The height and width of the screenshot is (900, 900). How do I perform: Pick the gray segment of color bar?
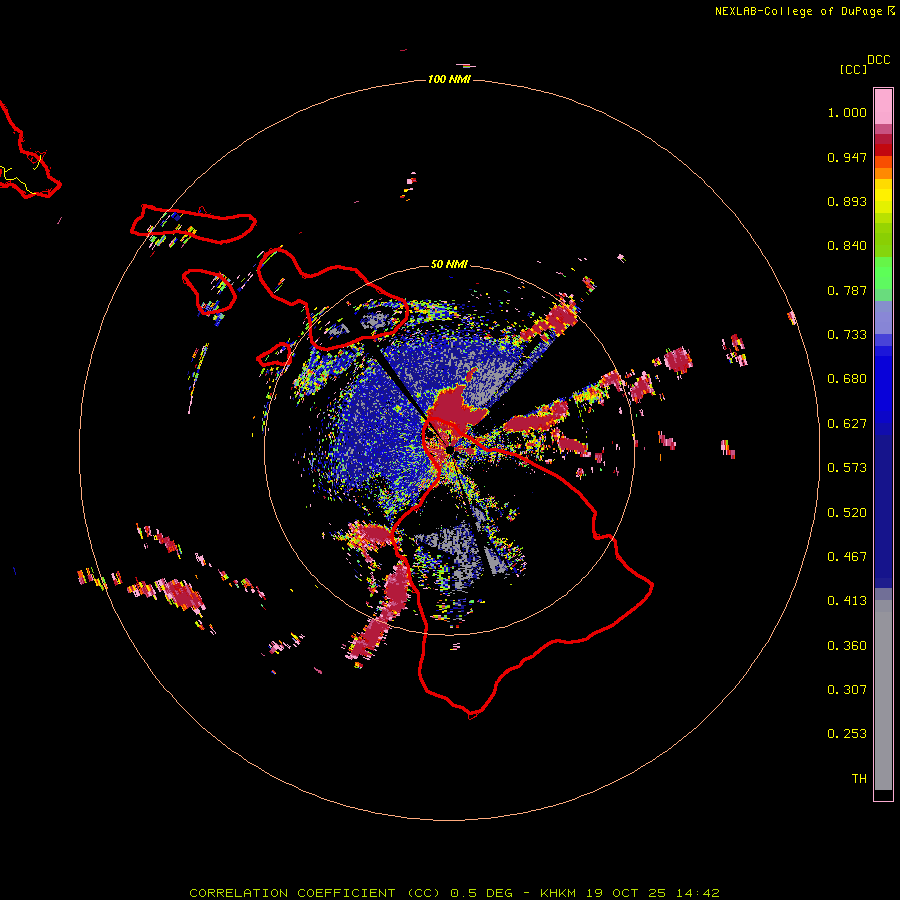[x=883, y=695]
